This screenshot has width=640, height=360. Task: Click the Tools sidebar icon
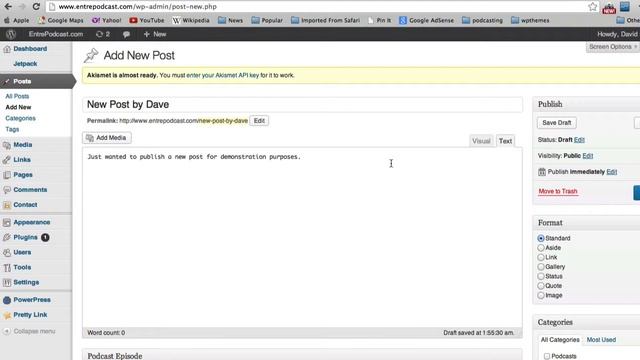click(x=7, y=268)
